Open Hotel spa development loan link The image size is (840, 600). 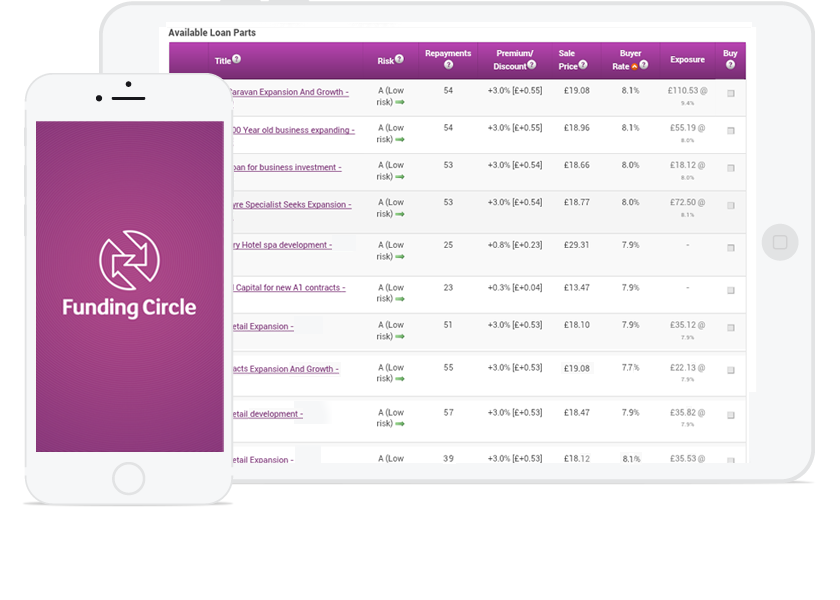[282, 245]
